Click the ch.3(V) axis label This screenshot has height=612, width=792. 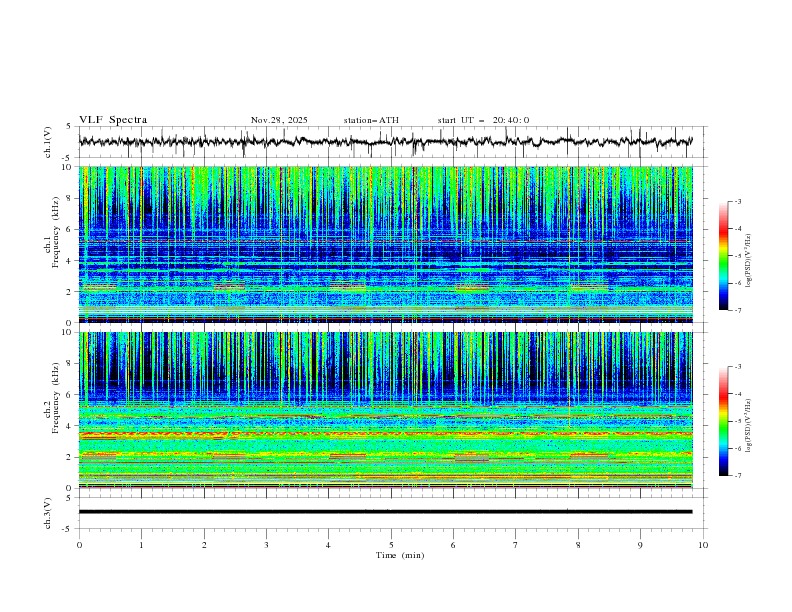coord(48,513)
